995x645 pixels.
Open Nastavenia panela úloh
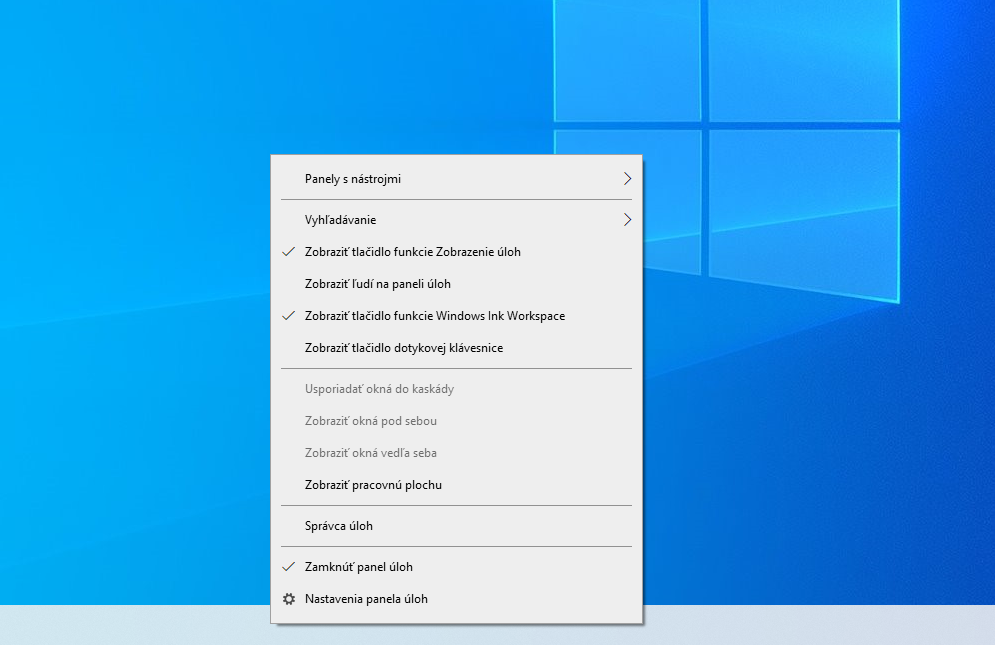[x=456, y=599]
